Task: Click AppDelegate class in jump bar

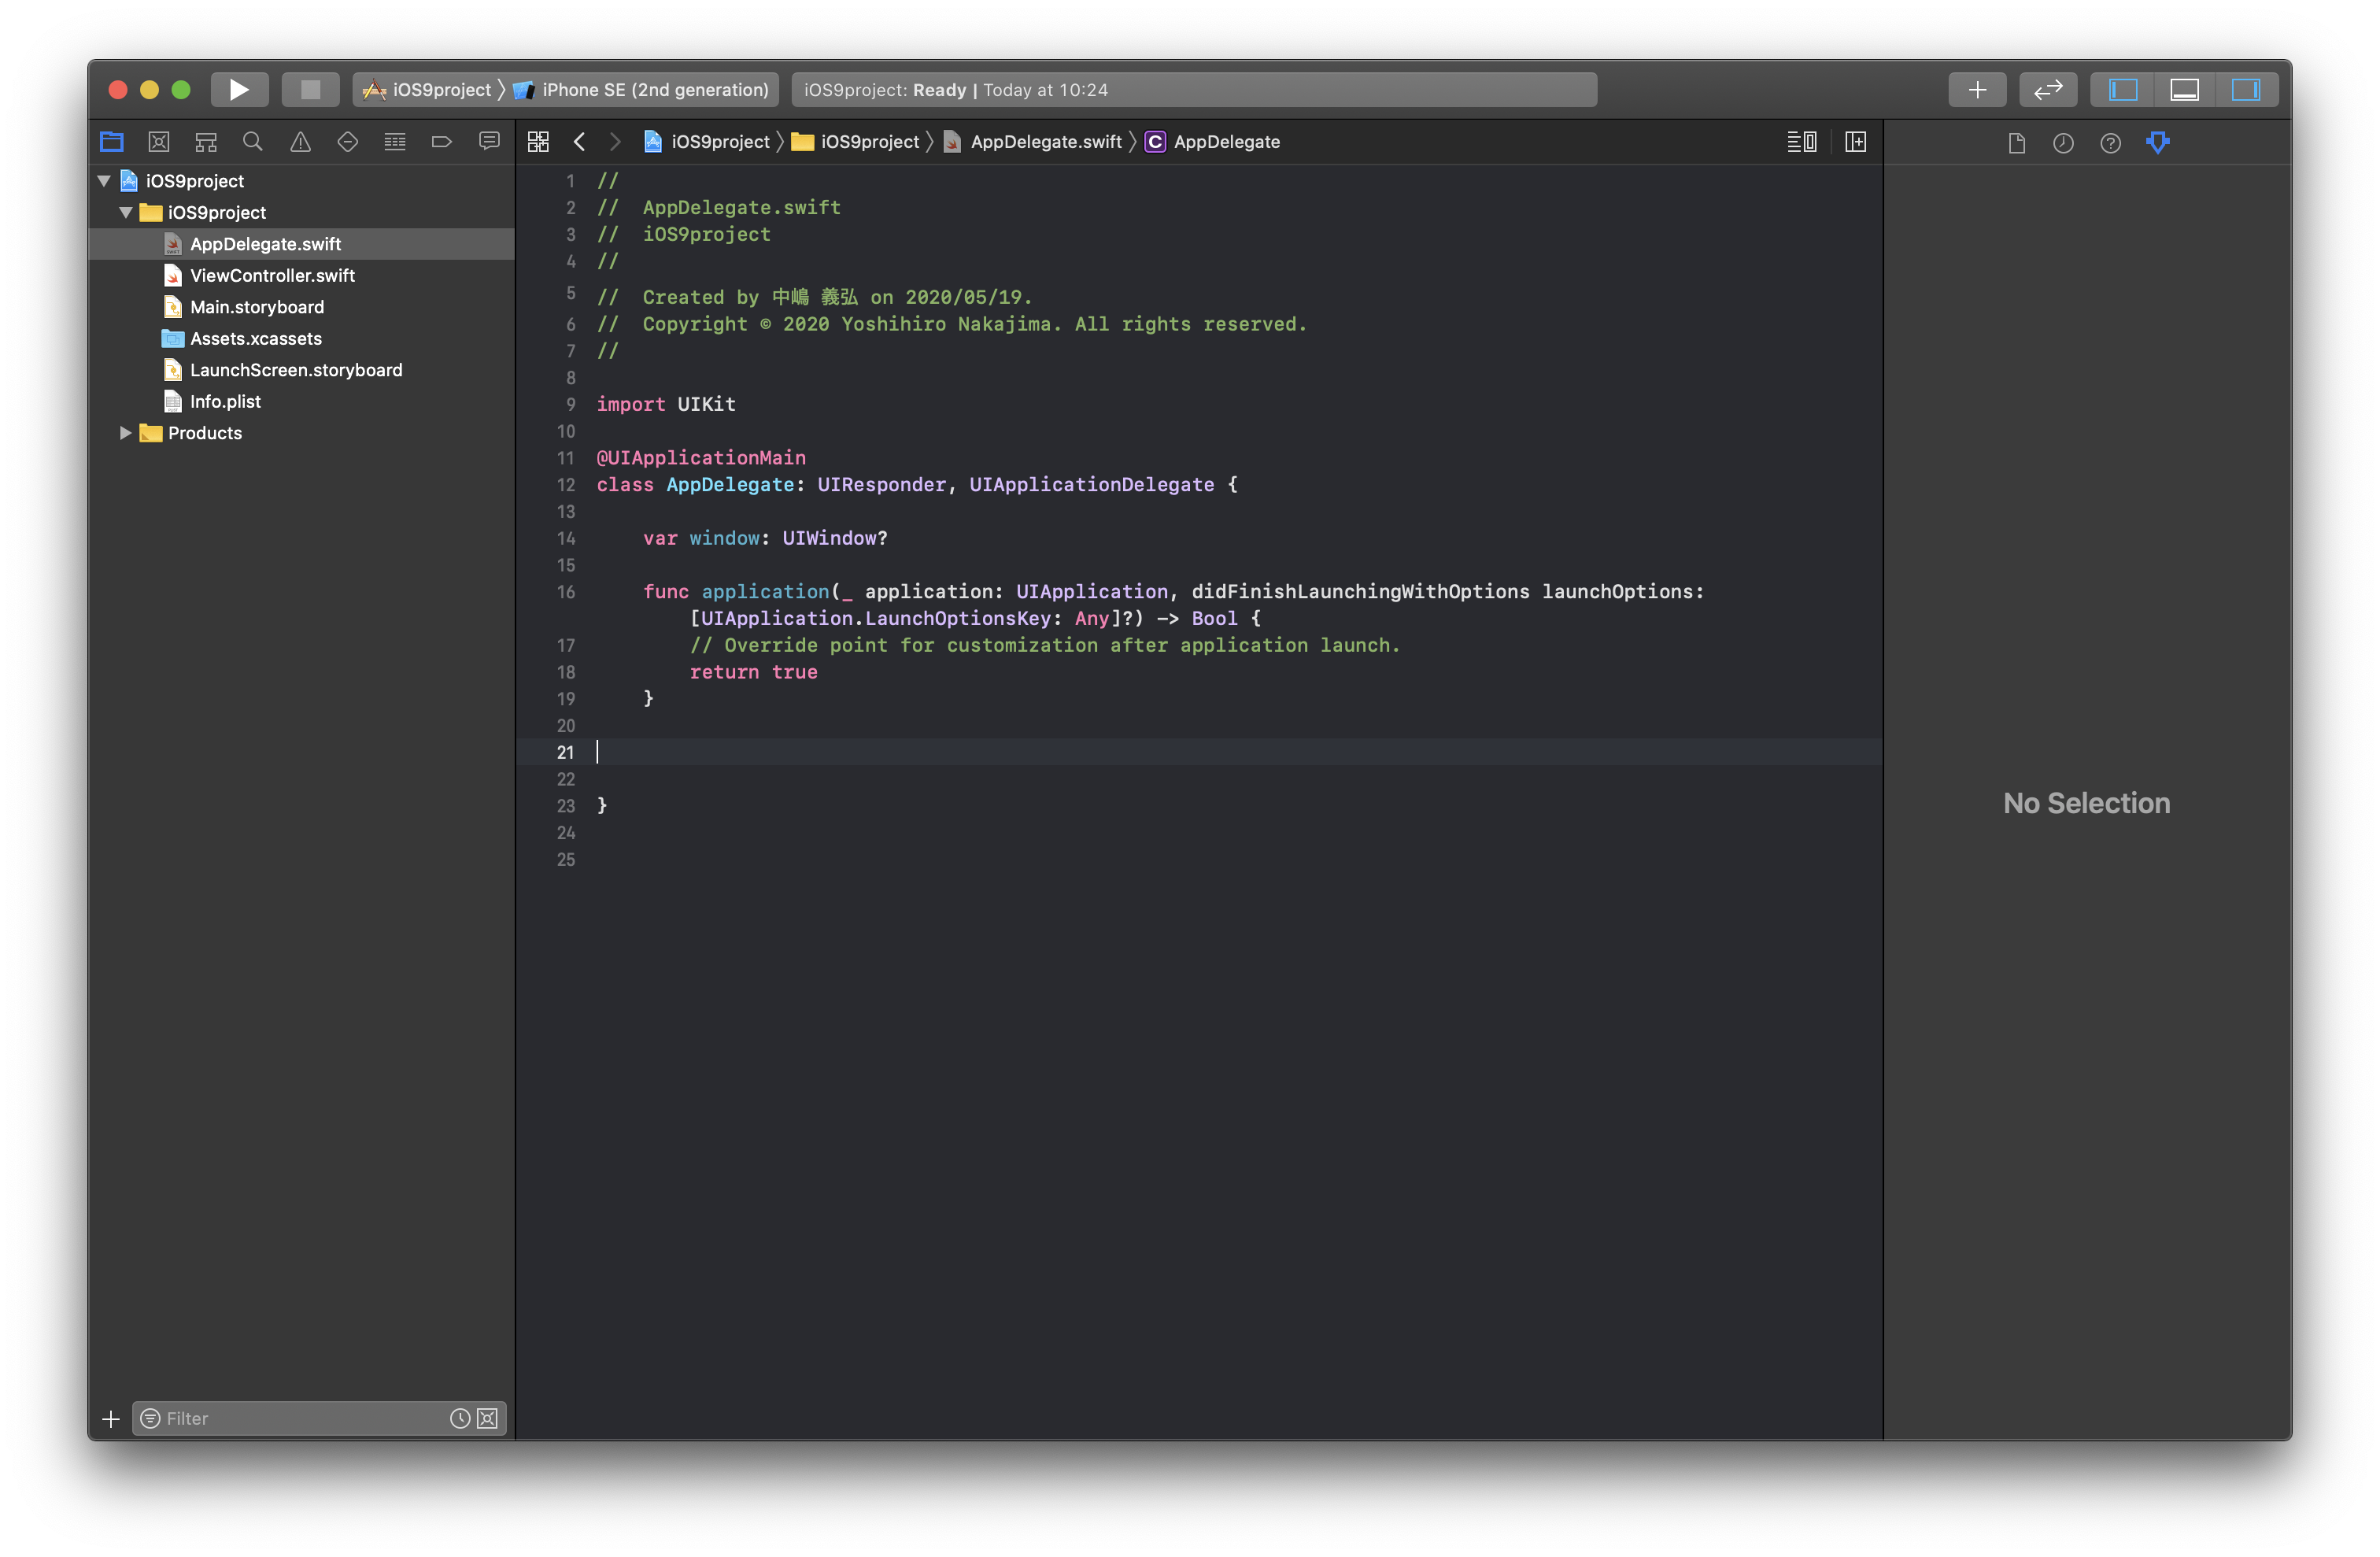Action: (1212, 142)
